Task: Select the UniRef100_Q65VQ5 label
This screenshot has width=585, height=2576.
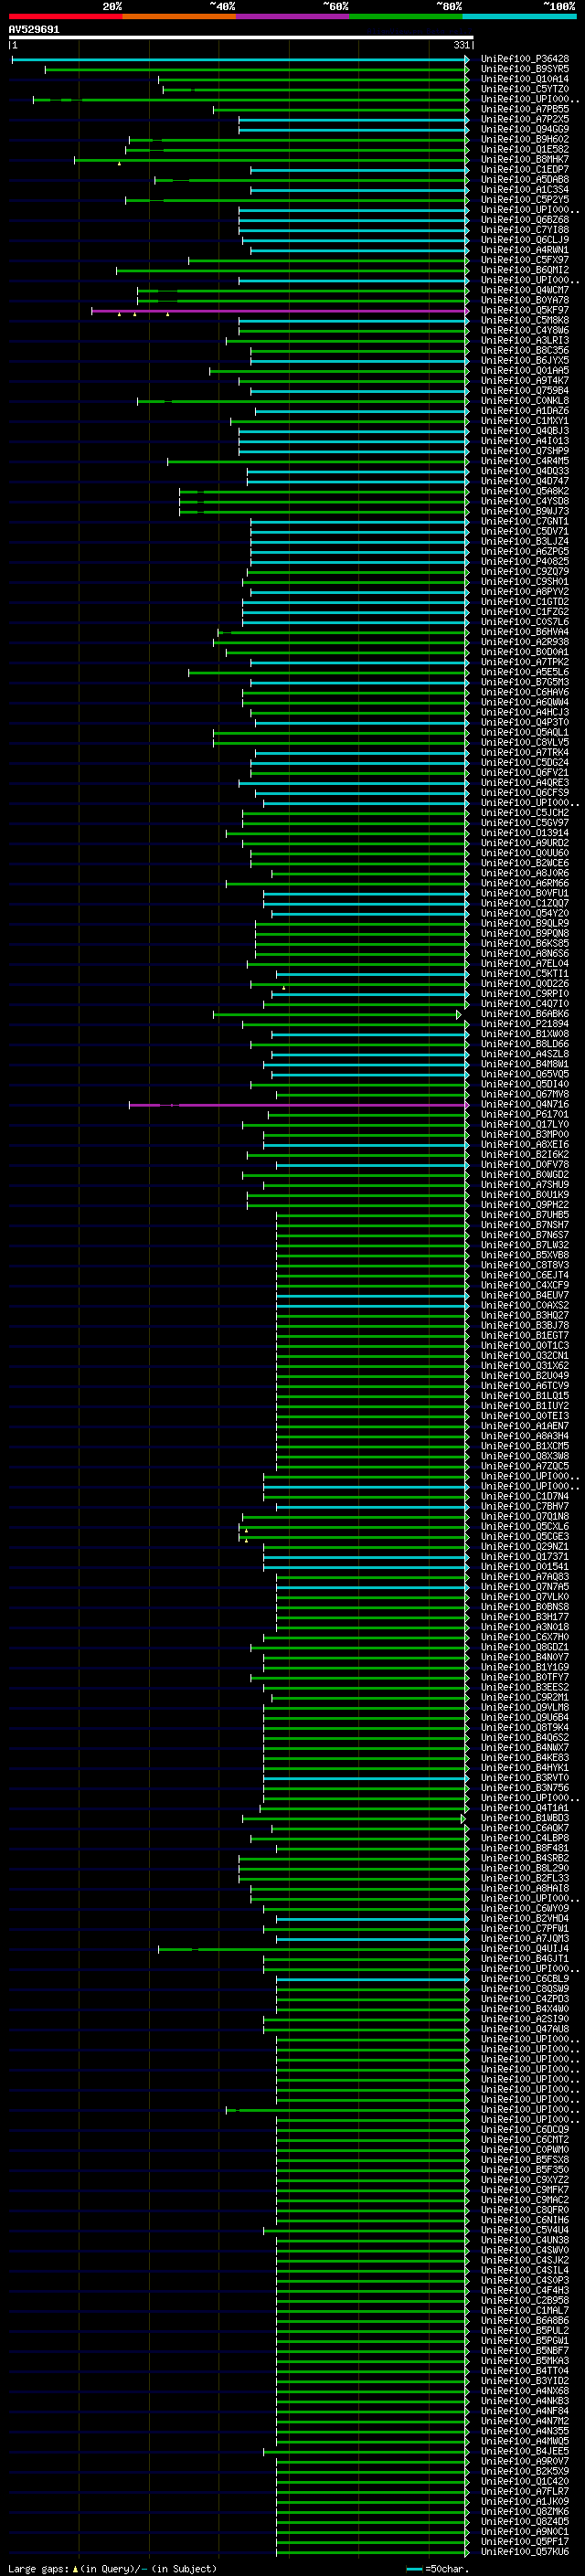Action: (524, 1074)
